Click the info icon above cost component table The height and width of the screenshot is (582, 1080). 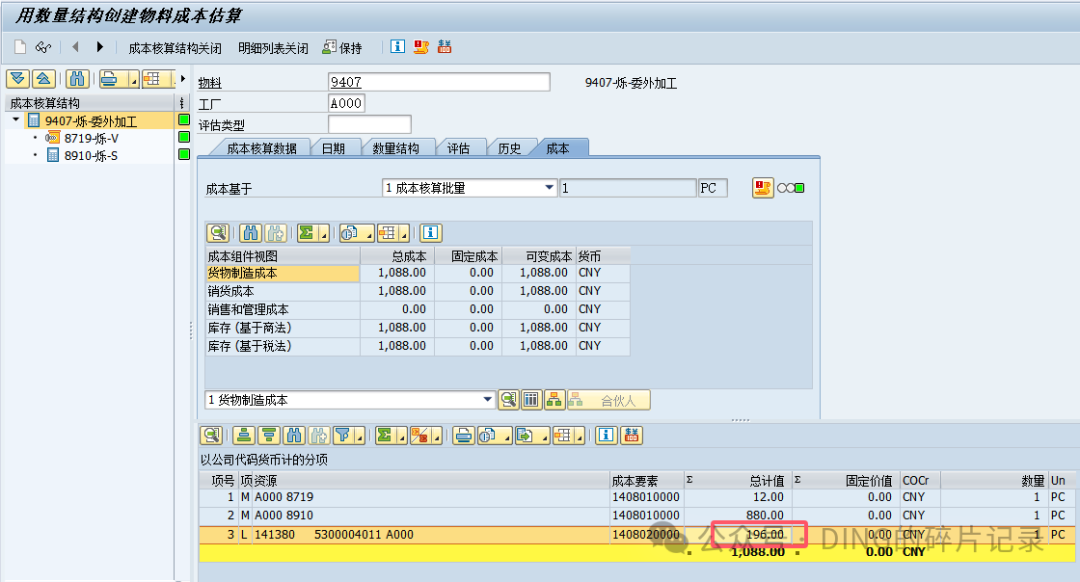[430, 233]
